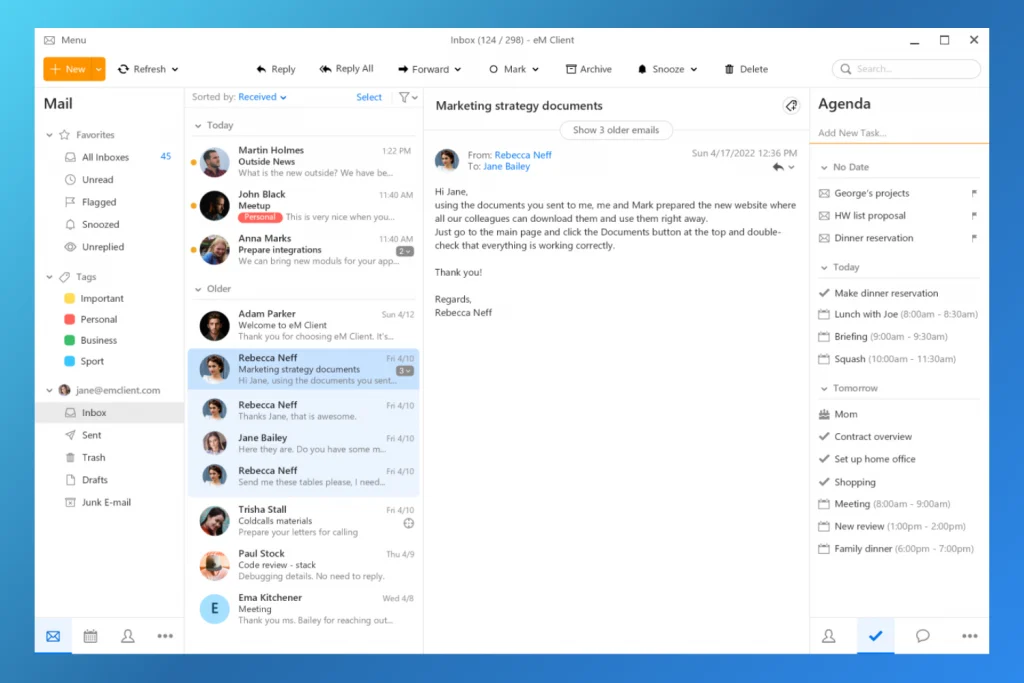
Task: Open the Flagged folder
Action: pyautogui.click(x=99, y=202)
